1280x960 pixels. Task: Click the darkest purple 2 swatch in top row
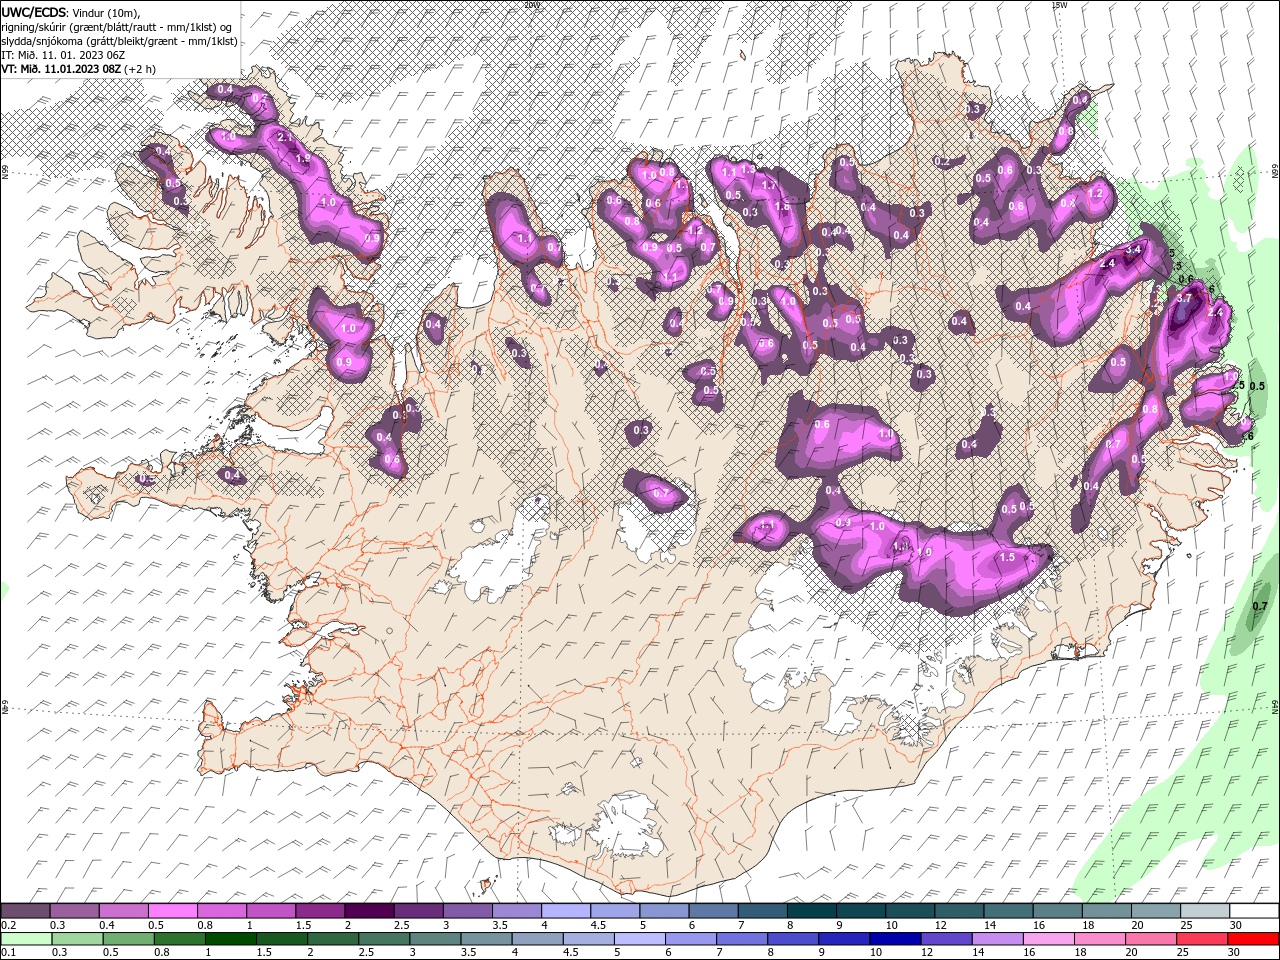coord(369,911)
